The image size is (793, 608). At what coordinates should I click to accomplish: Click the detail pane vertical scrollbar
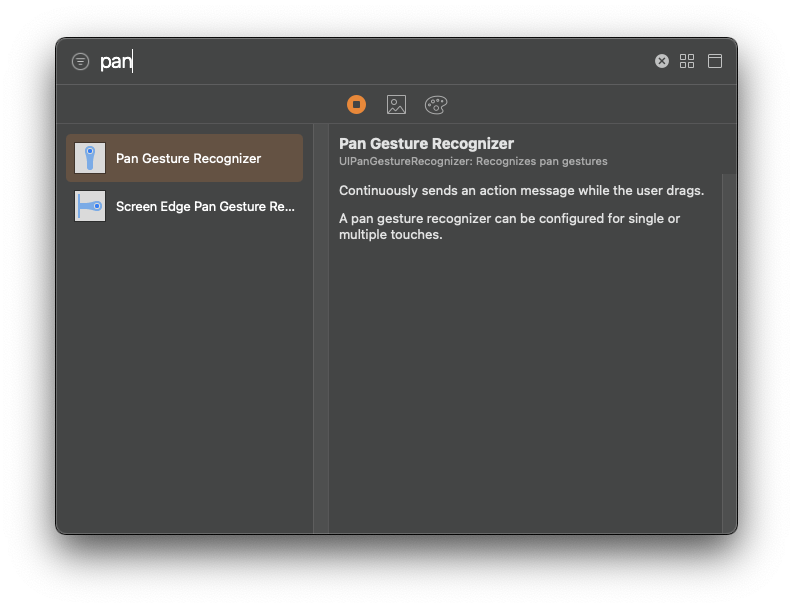coord(729,353)
